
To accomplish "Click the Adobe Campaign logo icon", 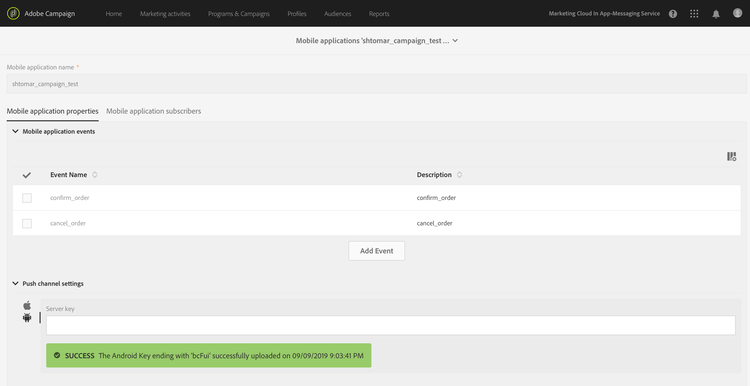I will (x=13, y=13).
